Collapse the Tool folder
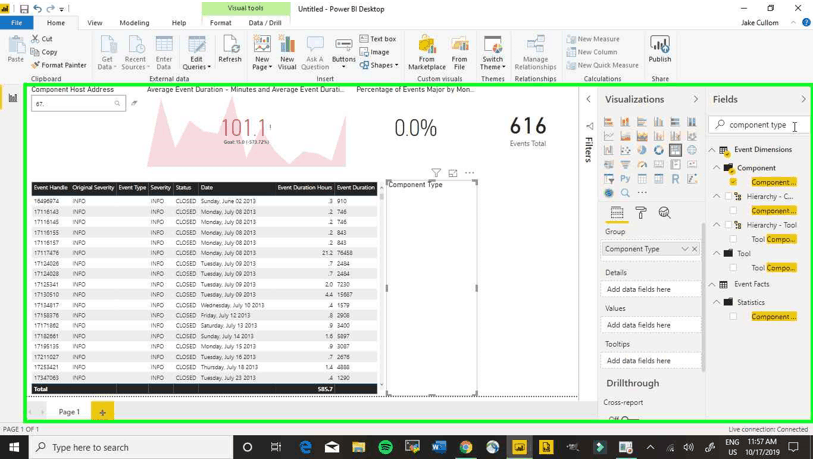Screen dimensions: 815x459 (716, 253)
